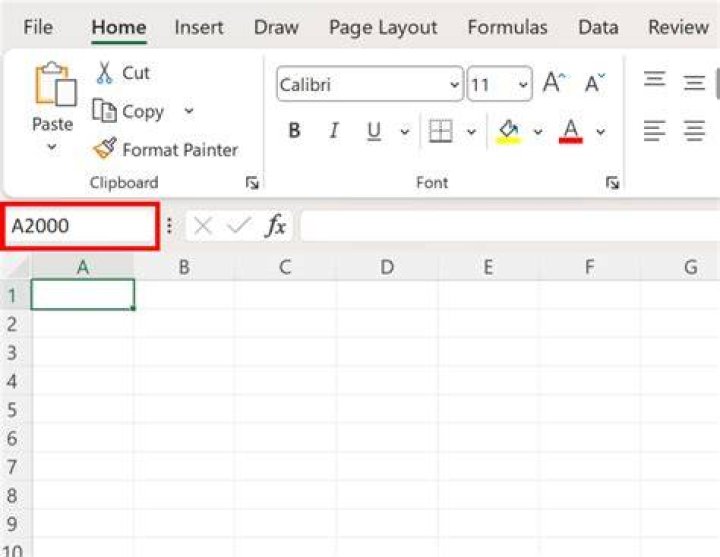
Task: Confirm entry with the checkmark in formula bar
Action: point(239,225)
